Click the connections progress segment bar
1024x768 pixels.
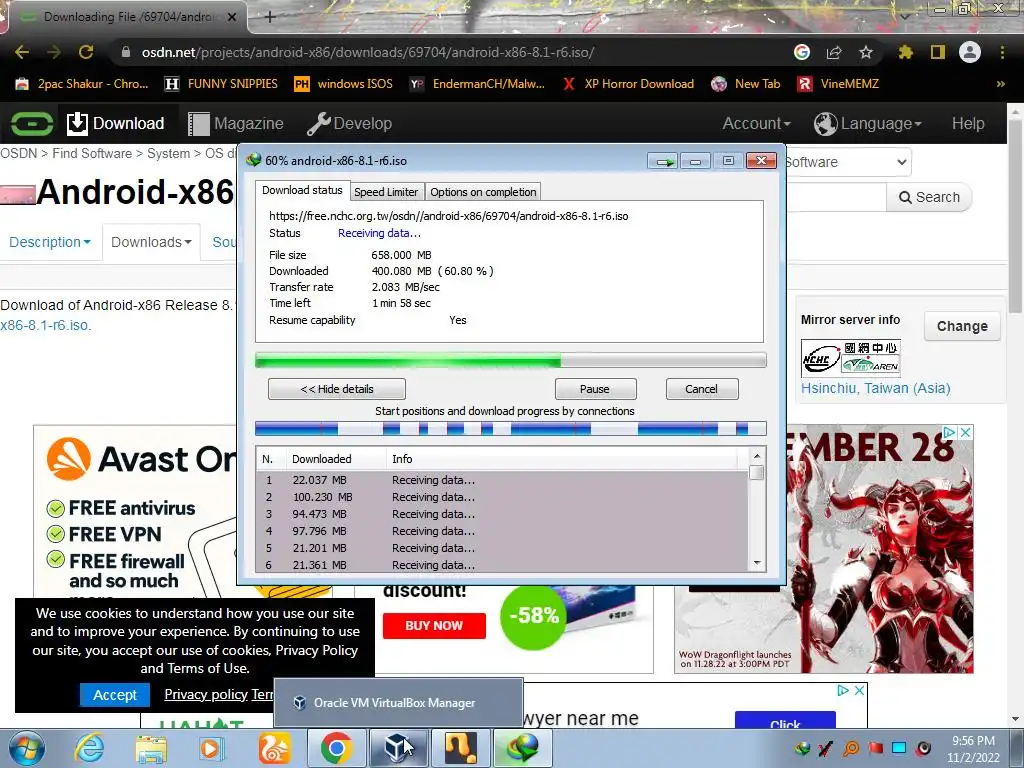click(510, 428)
